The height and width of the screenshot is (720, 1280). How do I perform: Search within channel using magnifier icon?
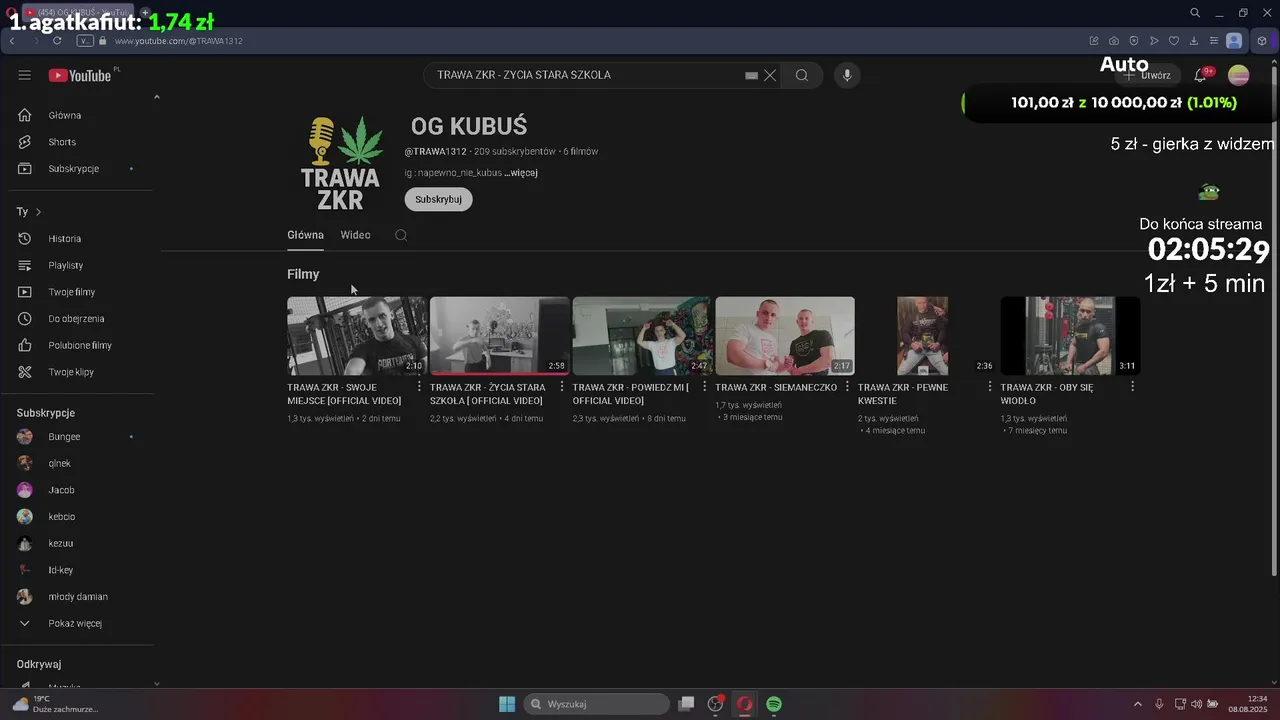[401, 235]
